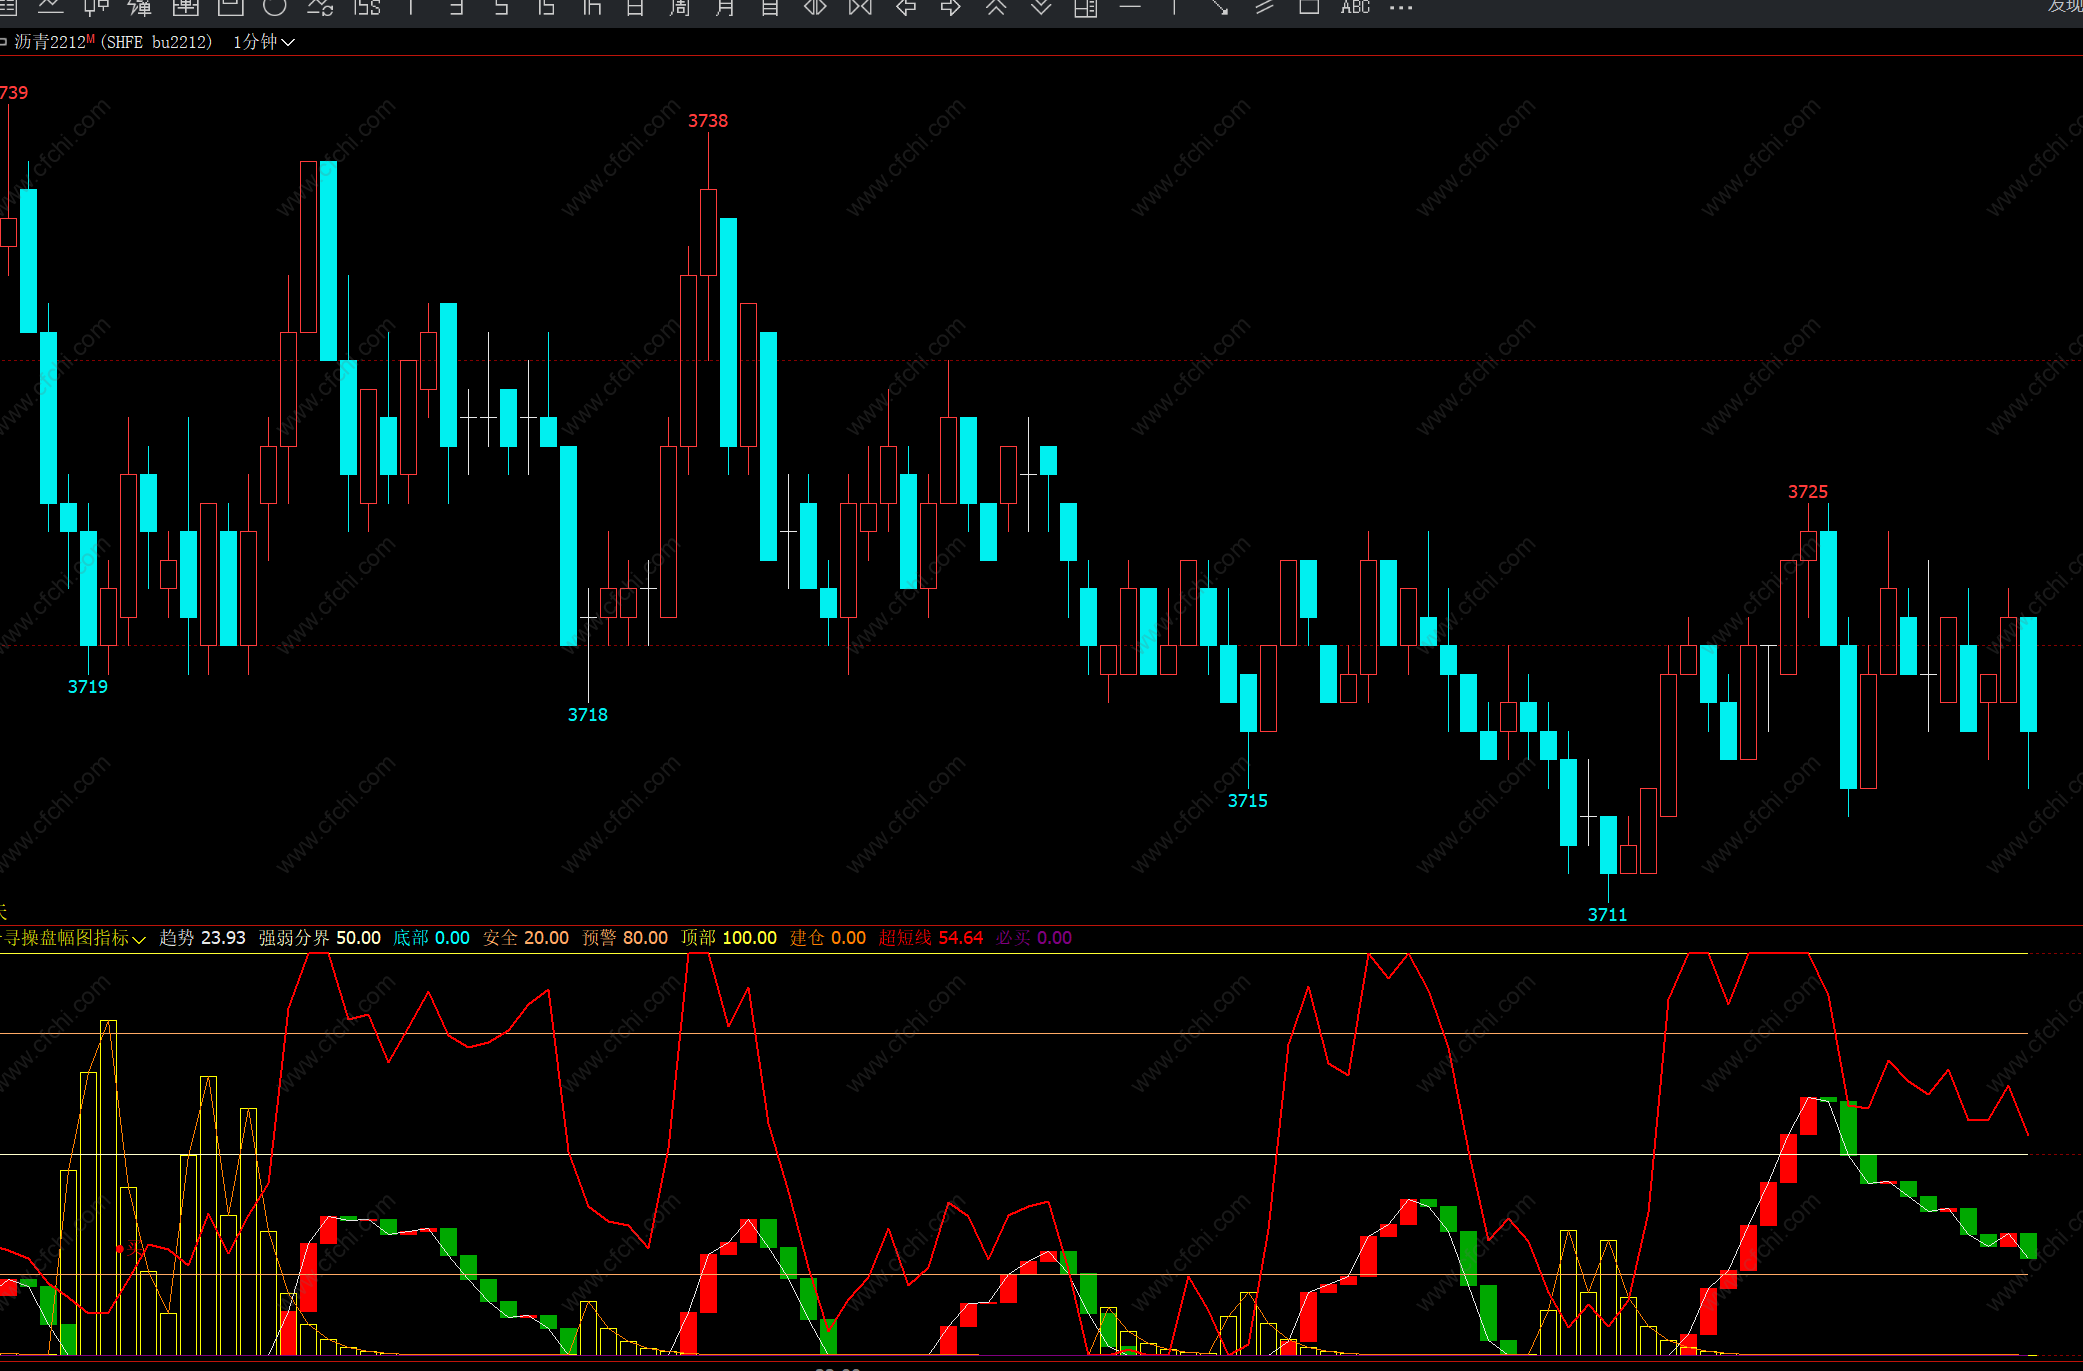Click the double up chevron icon
2083x1371 pixels.
tap(996, 7)
